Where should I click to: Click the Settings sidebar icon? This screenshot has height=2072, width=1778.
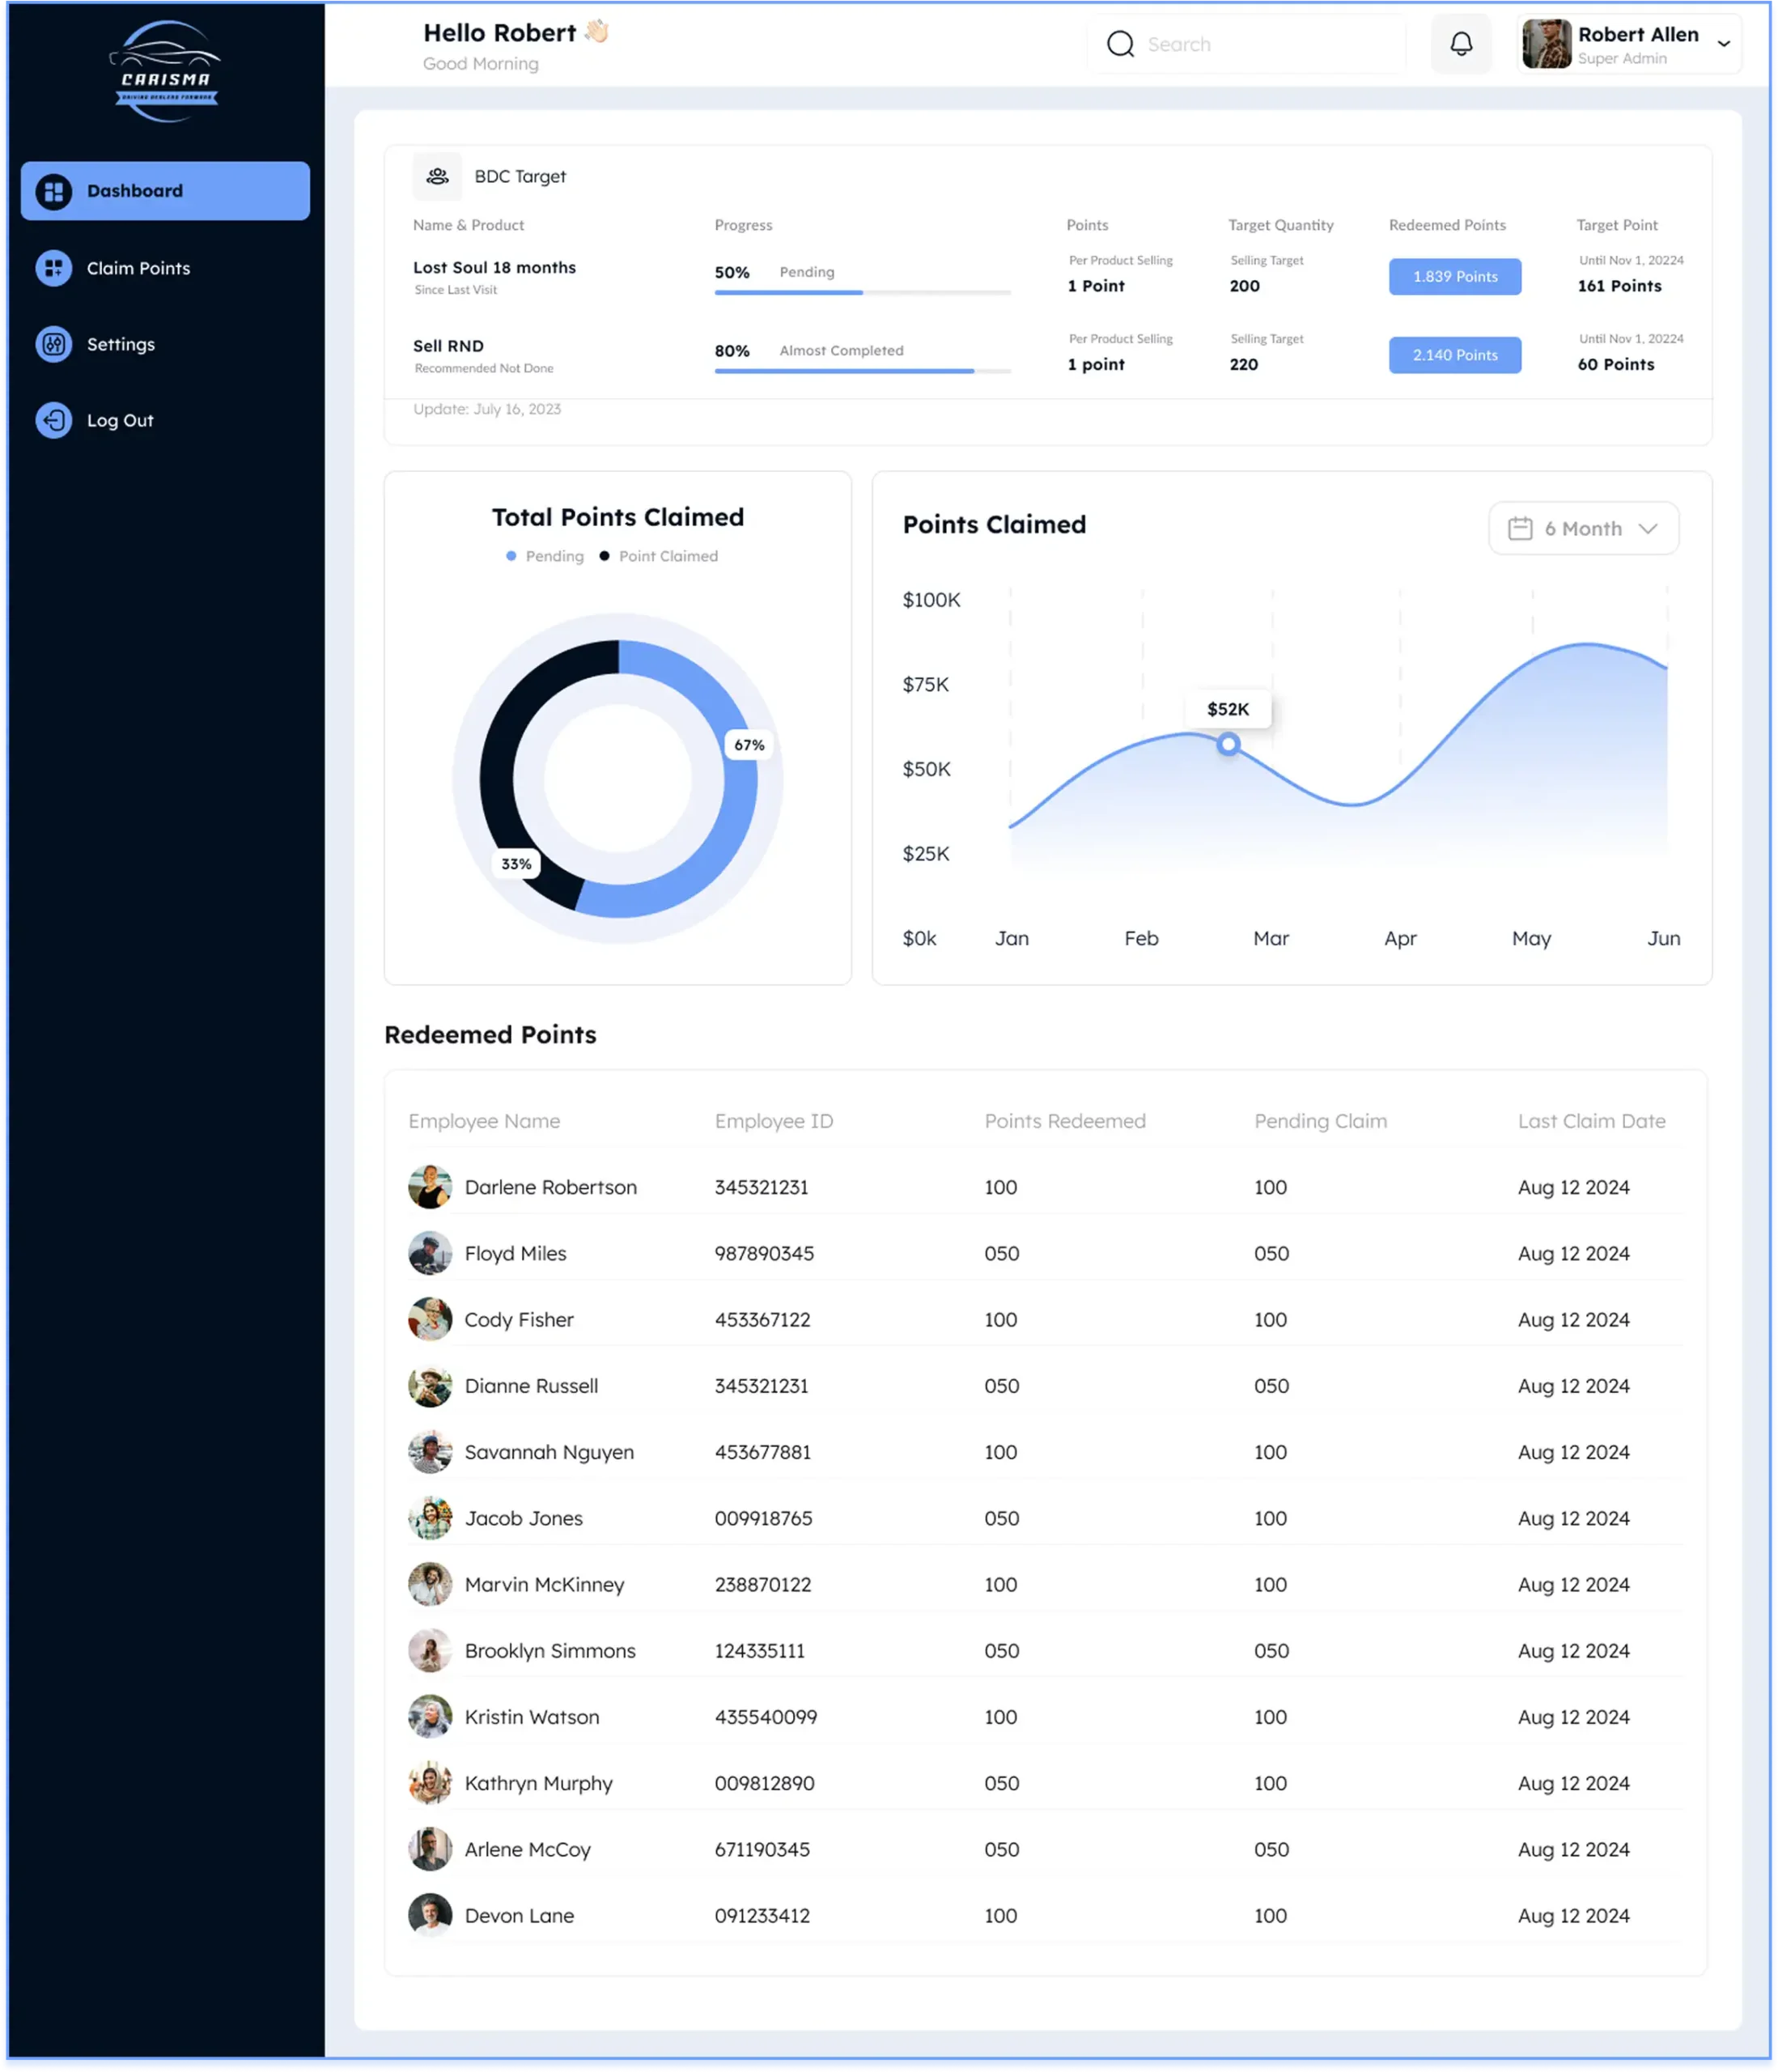54,344
